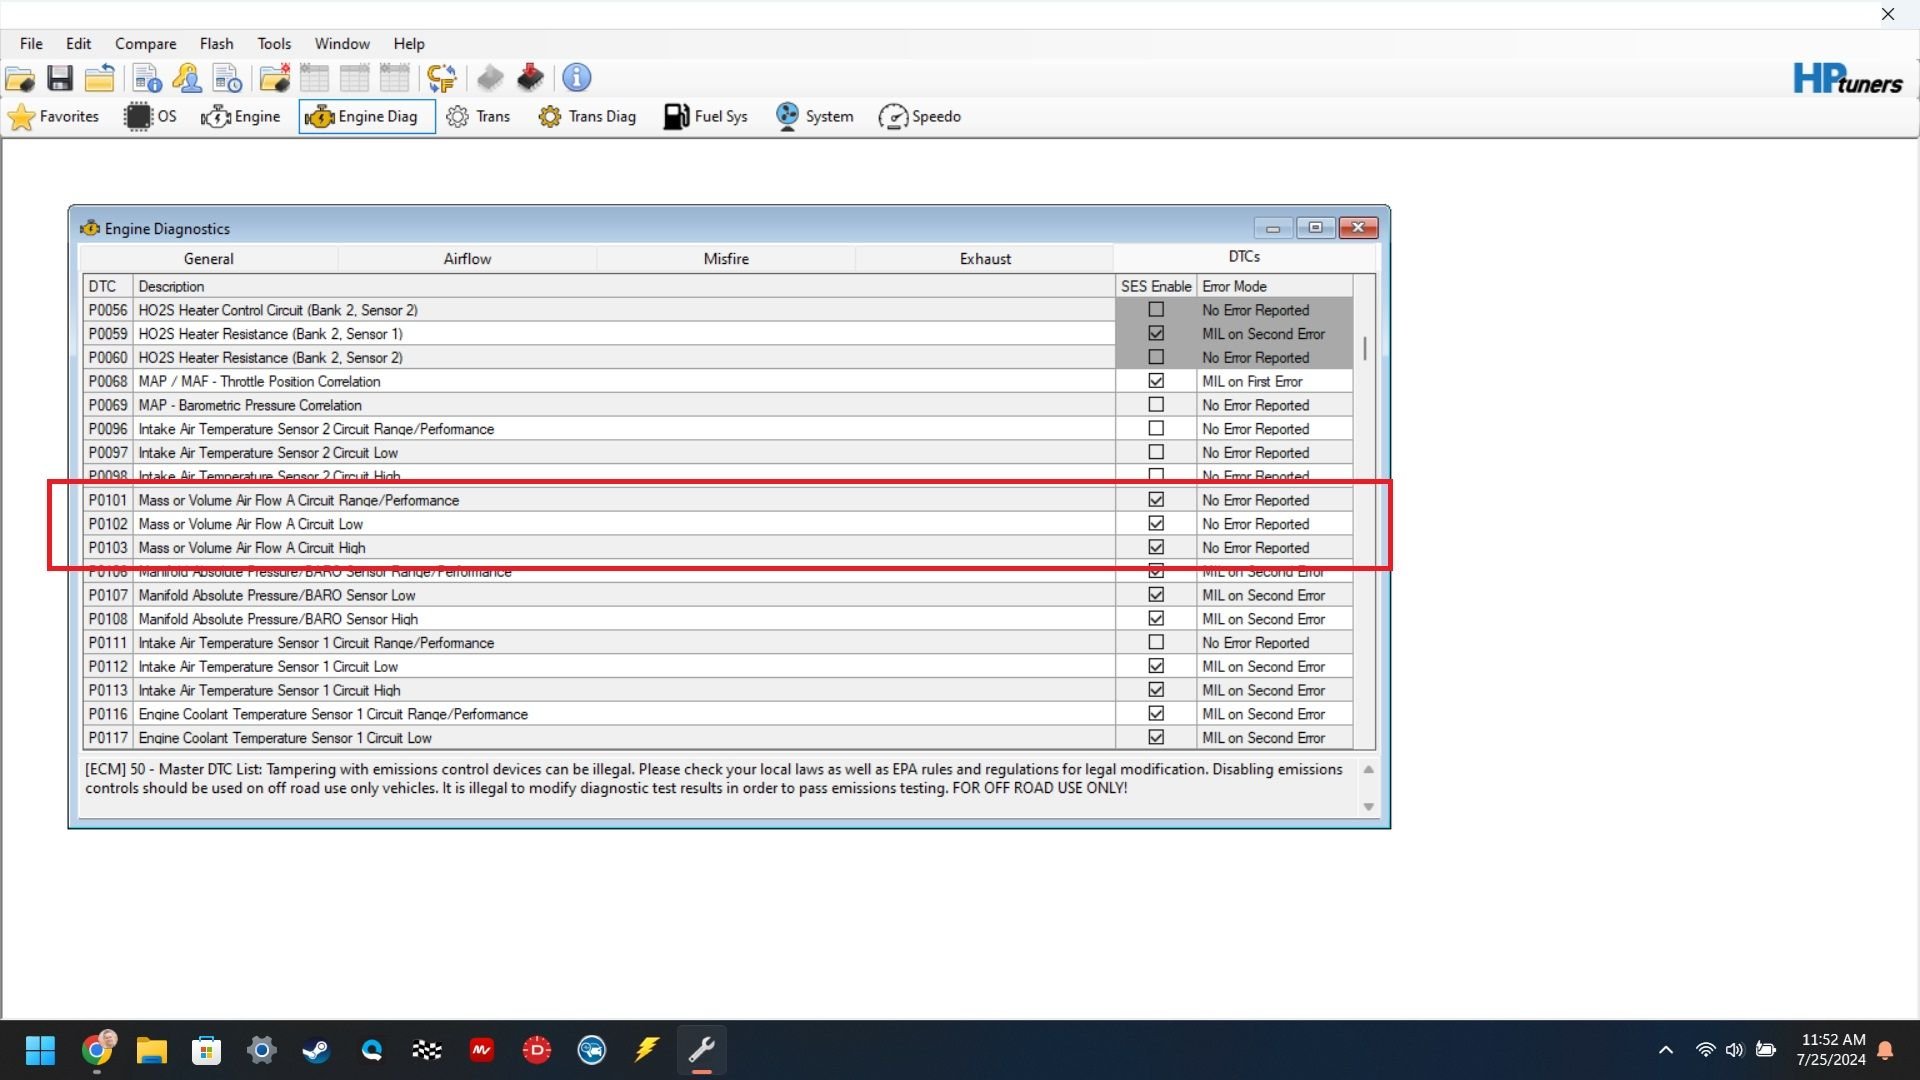Enable SES checkbox for P0069
The image size is (1920, 1080).
pos(1156,405)
